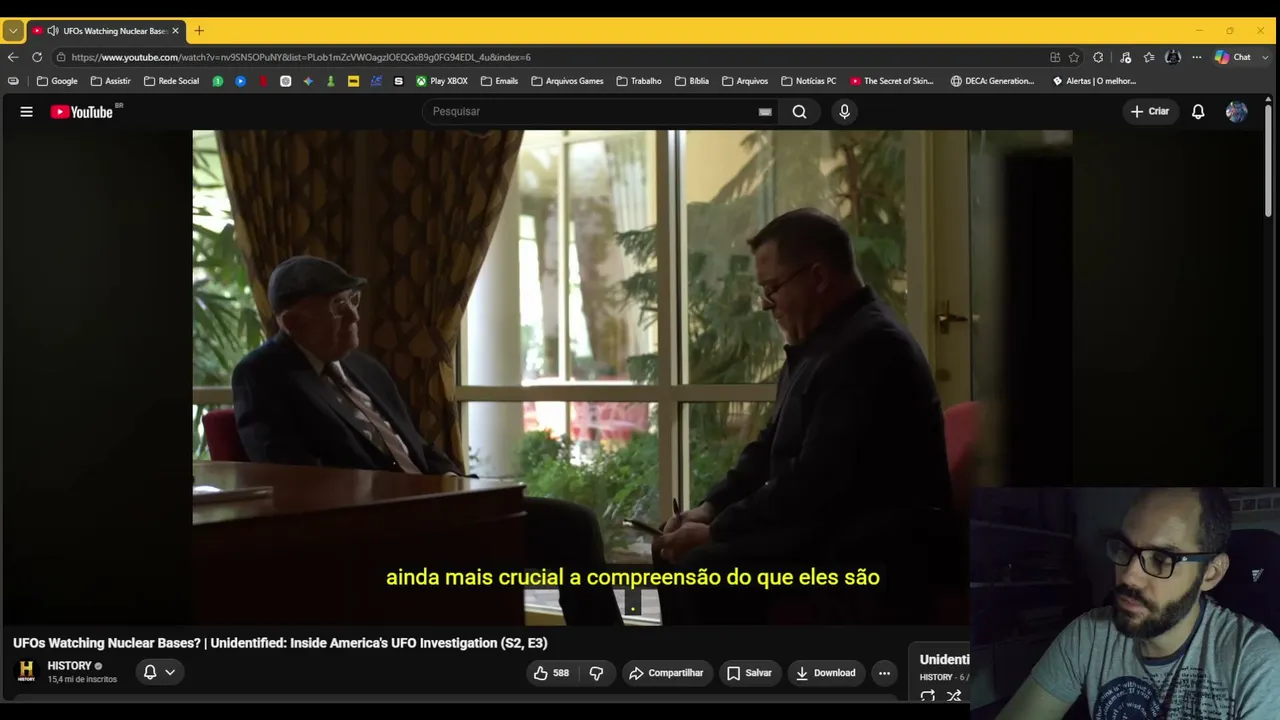
Task: Open Arquivos bookmarks folder
Action: click(745, 81)
